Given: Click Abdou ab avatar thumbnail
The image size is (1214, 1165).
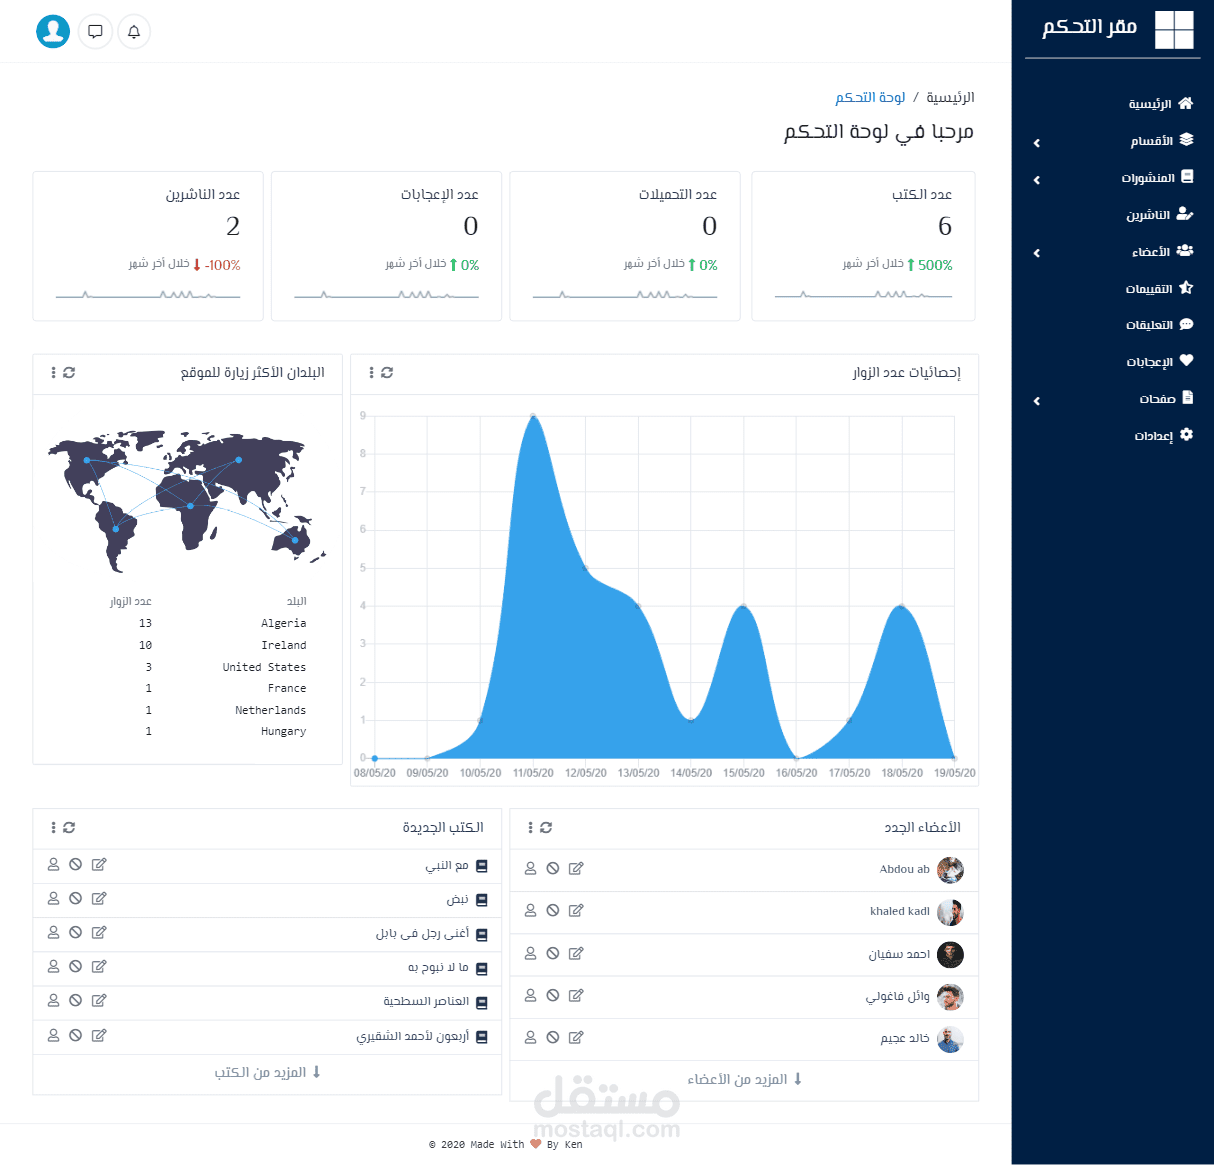Looking at the screenshot, I should (x=950, y=870).
